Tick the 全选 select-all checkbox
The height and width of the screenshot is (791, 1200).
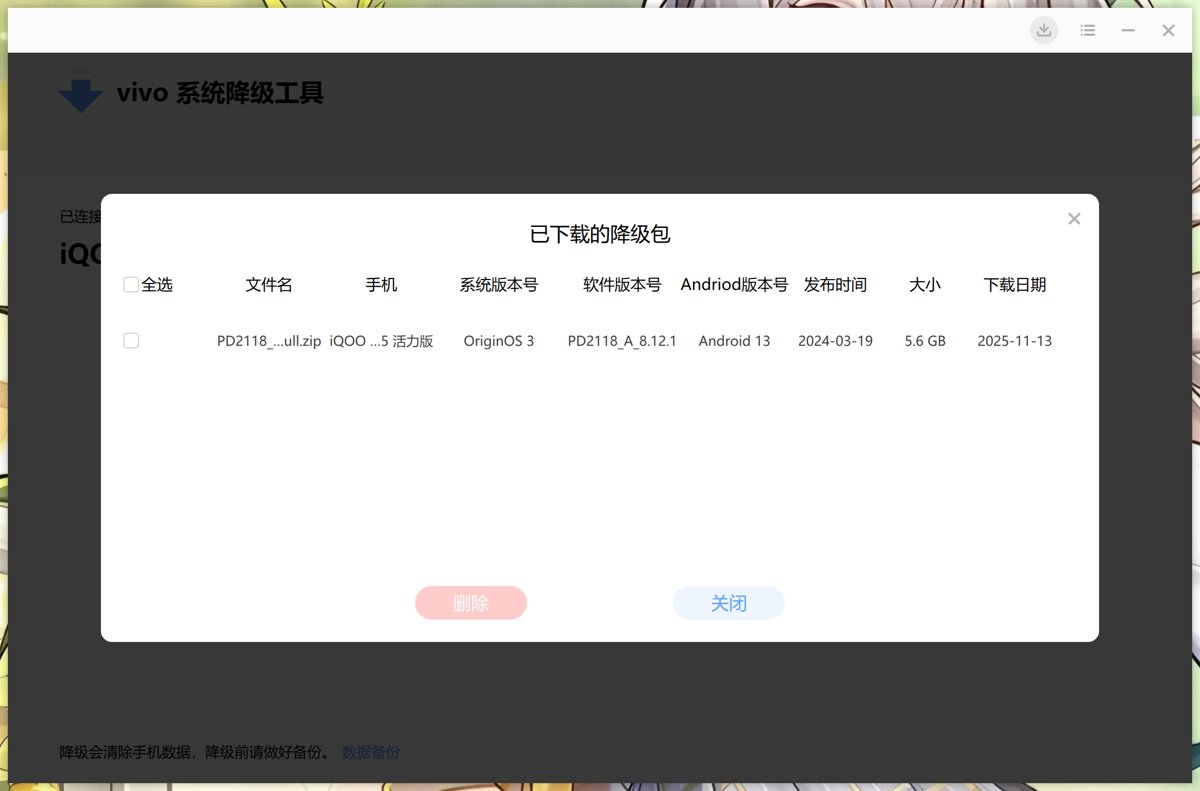pos(131,285)
